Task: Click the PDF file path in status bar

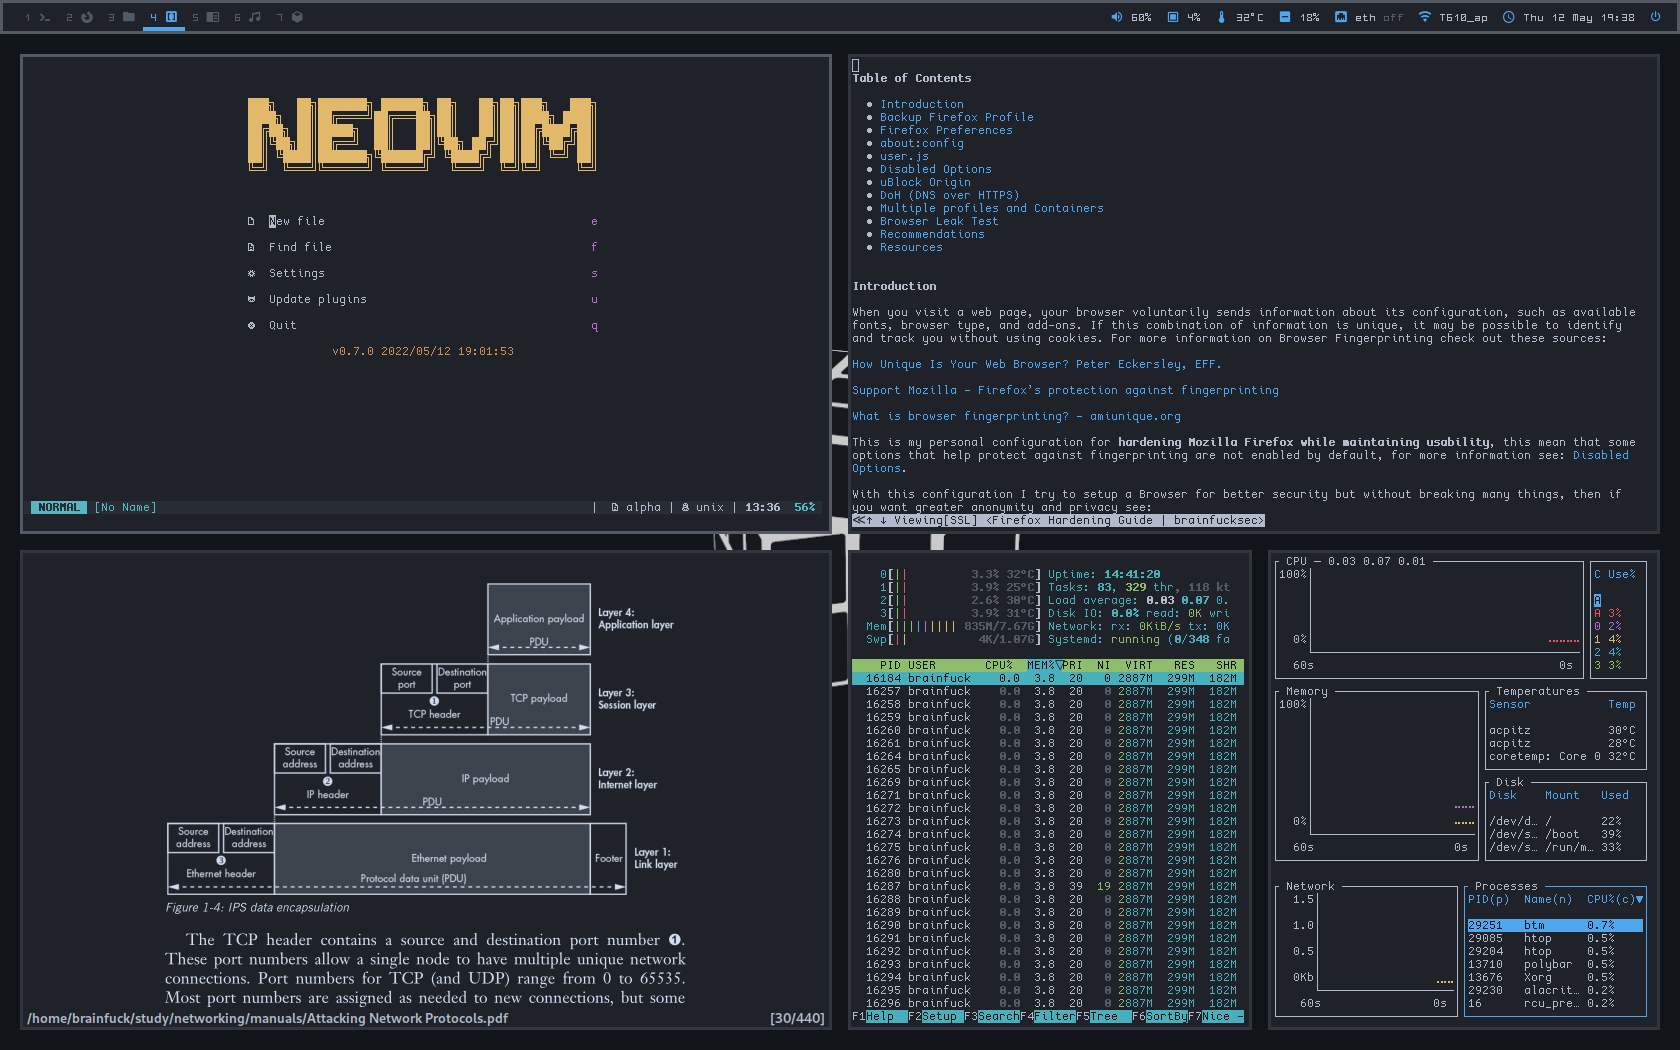Action: 268,1018
